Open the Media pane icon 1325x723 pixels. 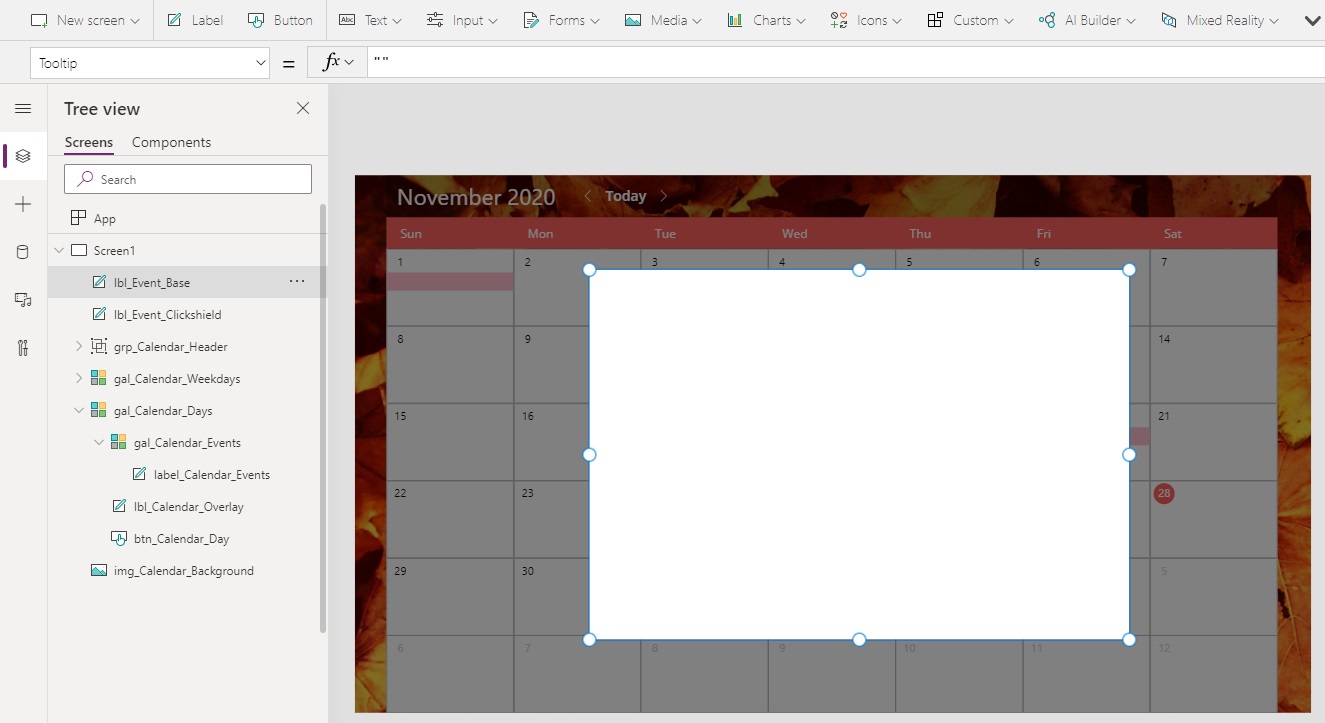pos(23,299)
